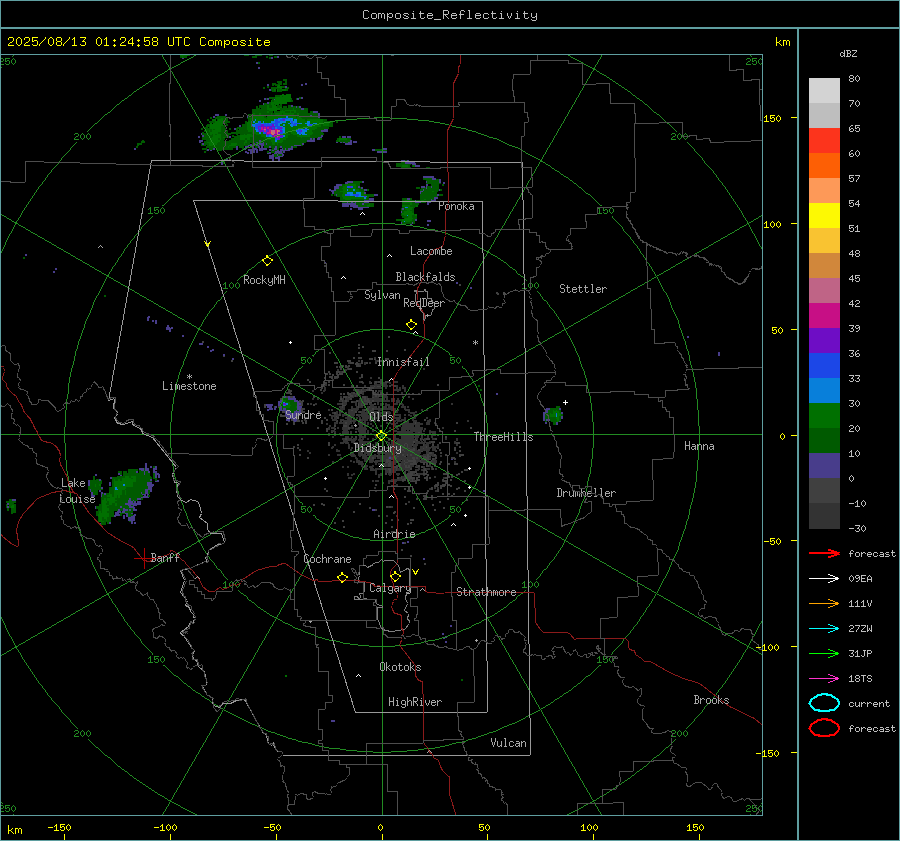The width and height of the screenshot is (900, 841).
Task: Click the red 65 to 60 dBZ swatch
Action: [824, 141]
